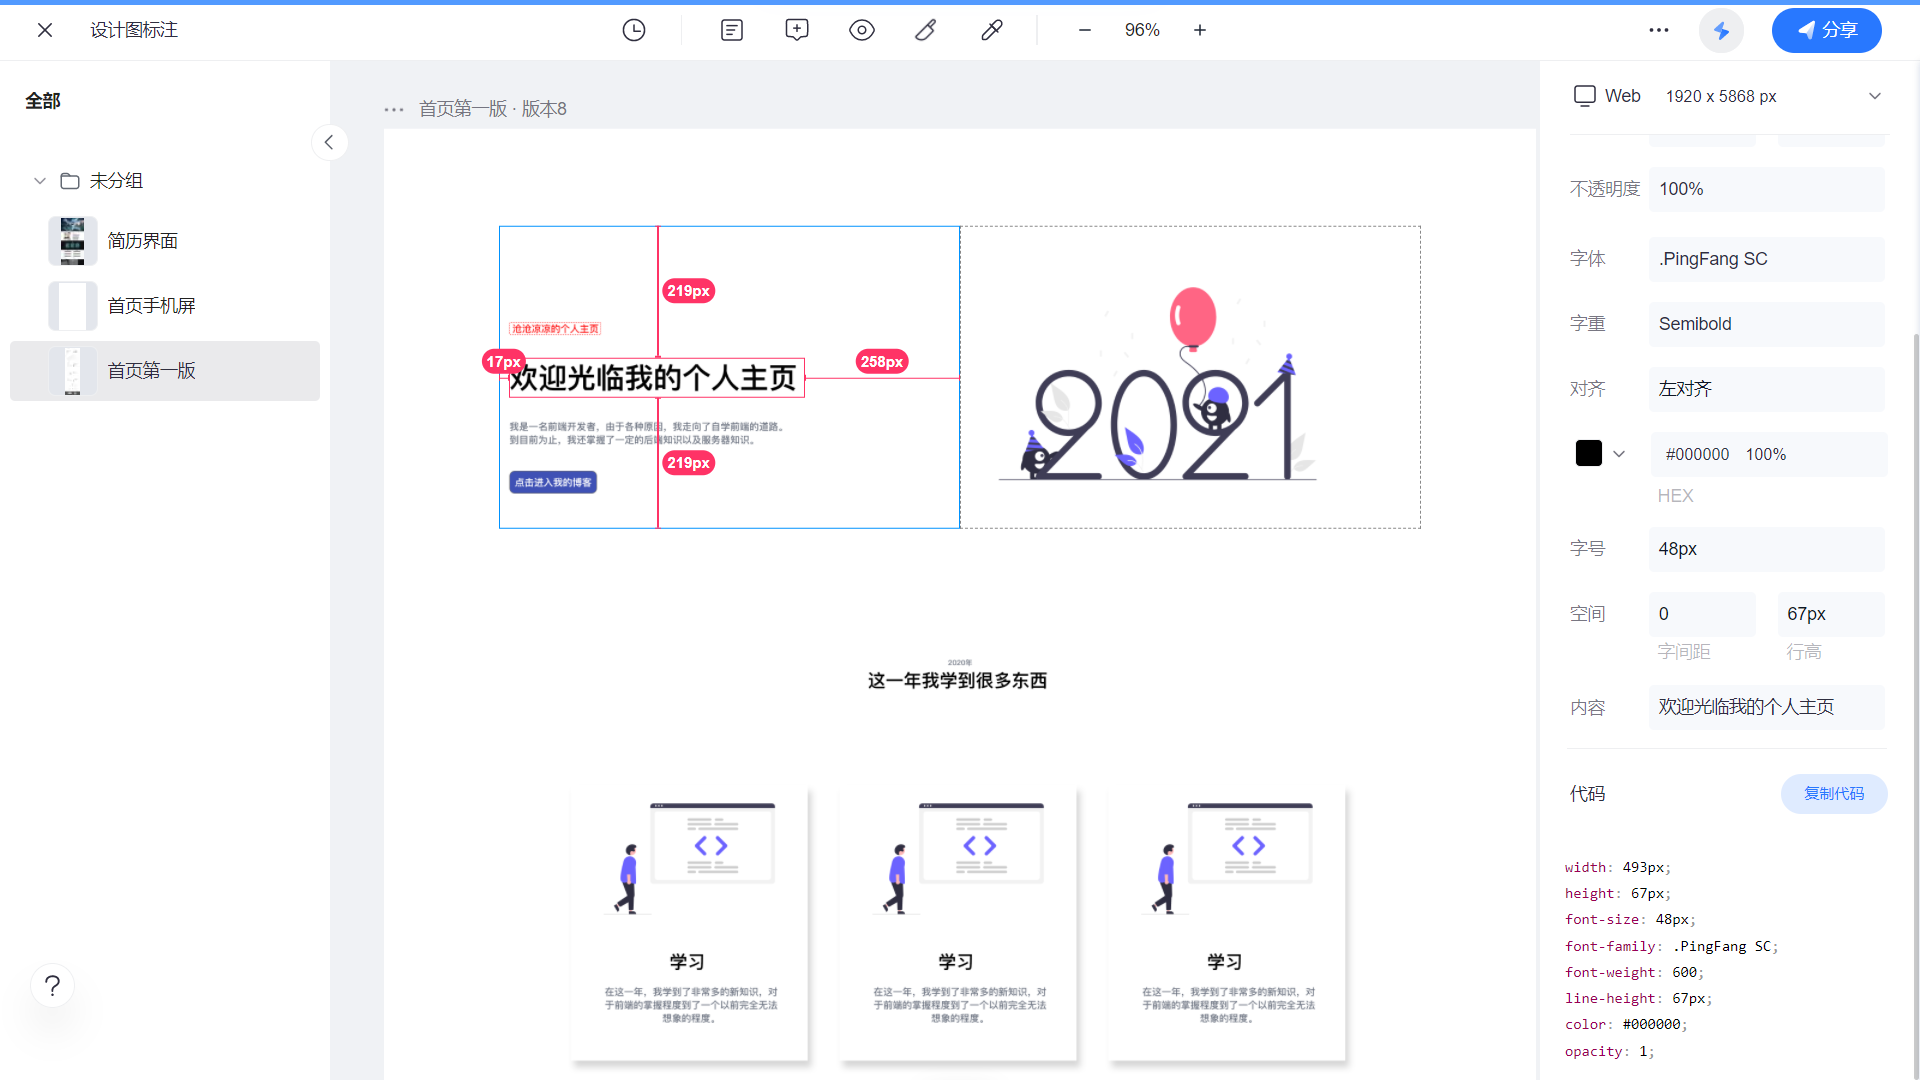Collapse the left sidebar panel arrow
This screenshot has height=1080, width=1920.
pyautogui.click(x=329, y=142)
